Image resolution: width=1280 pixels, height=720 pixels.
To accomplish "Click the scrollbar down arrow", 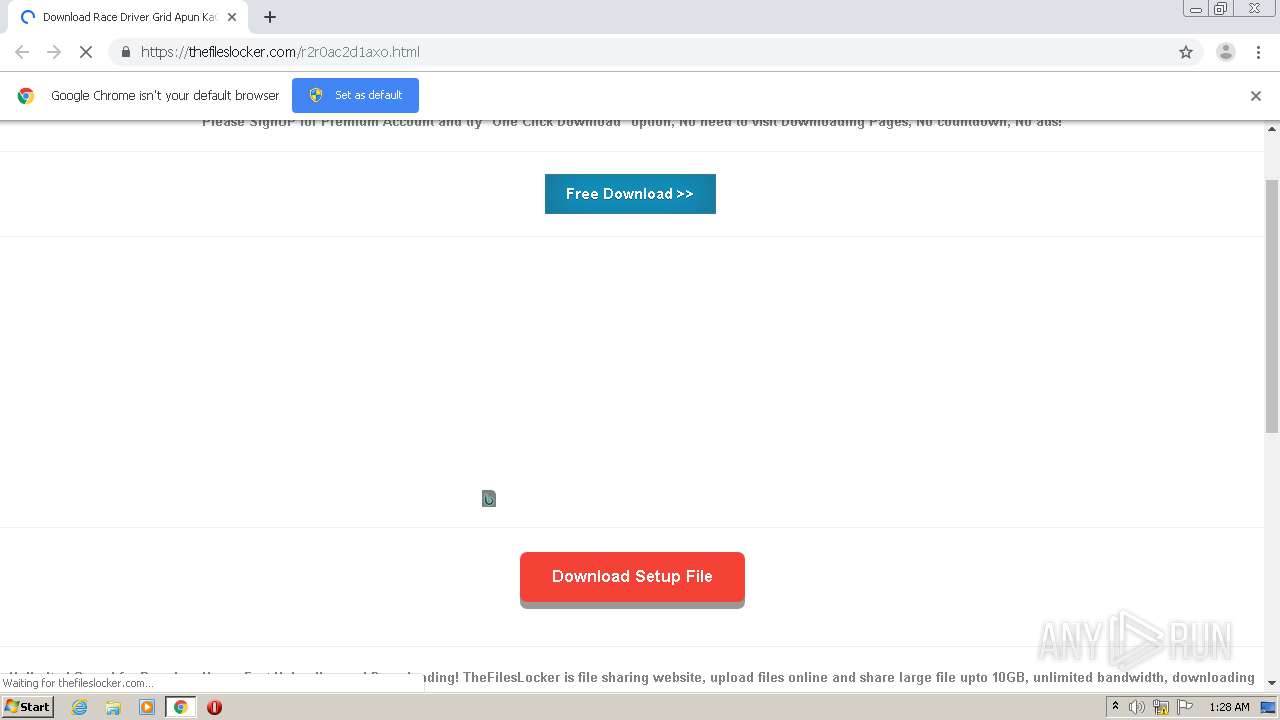I will (1272, 683).
